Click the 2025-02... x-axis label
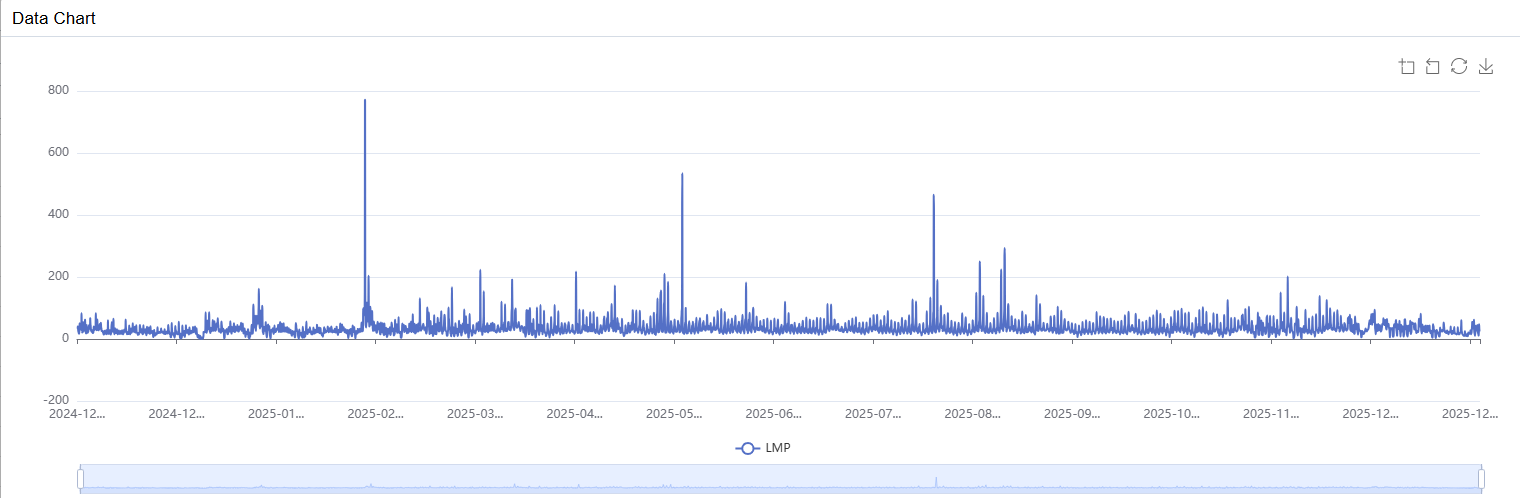 pos(376,413)
